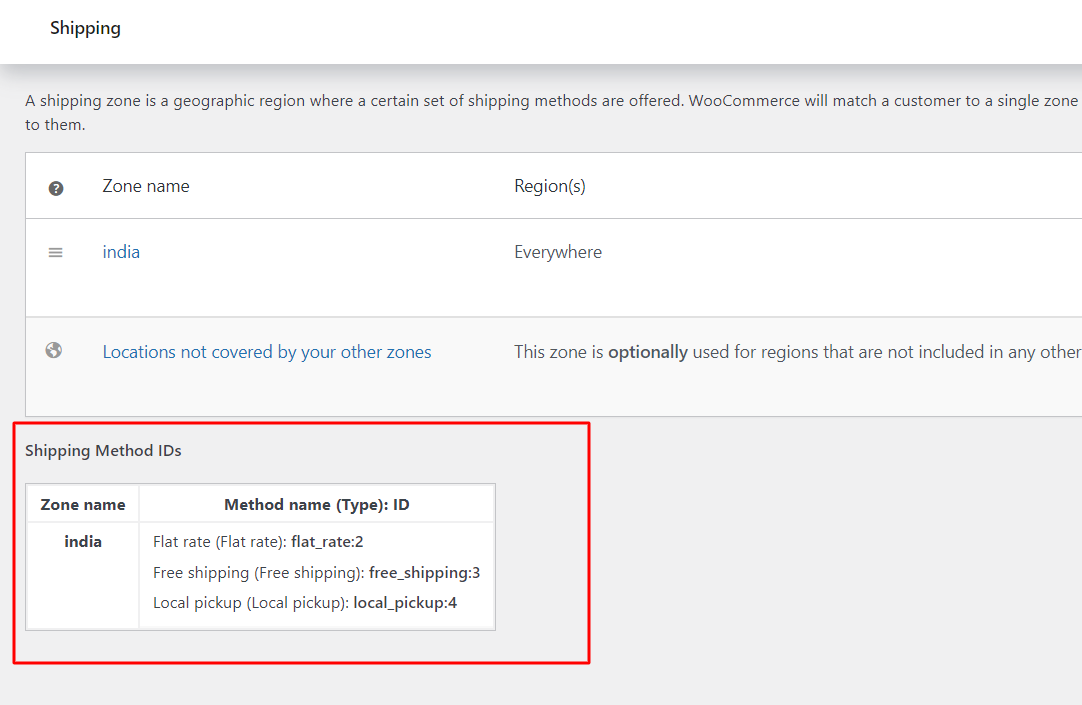Click the Shipping page title

click(x=85, y=28)
